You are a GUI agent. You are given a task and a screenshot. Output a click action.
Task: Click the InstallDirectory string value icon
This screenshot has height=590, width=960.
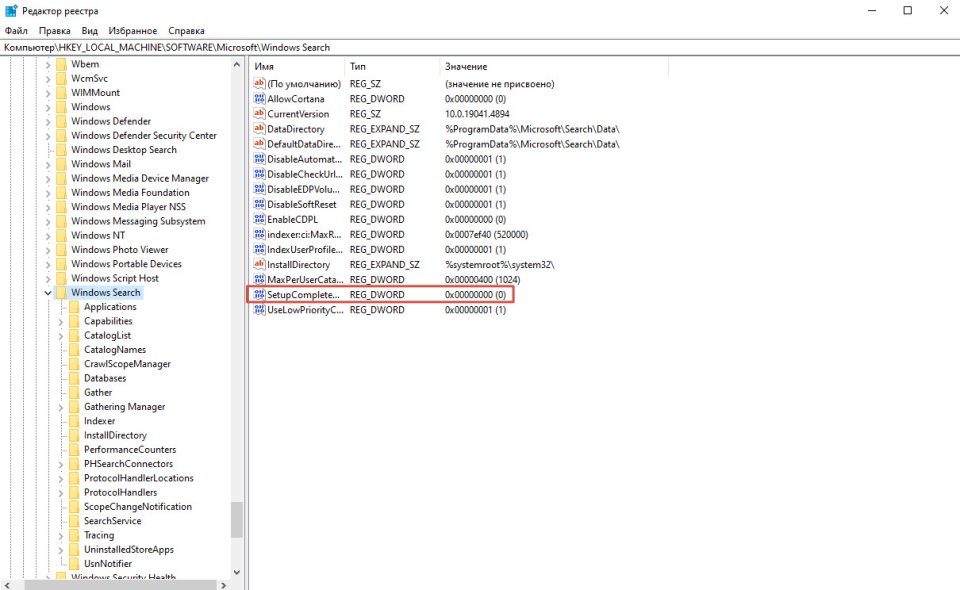[x=259, y=265]
